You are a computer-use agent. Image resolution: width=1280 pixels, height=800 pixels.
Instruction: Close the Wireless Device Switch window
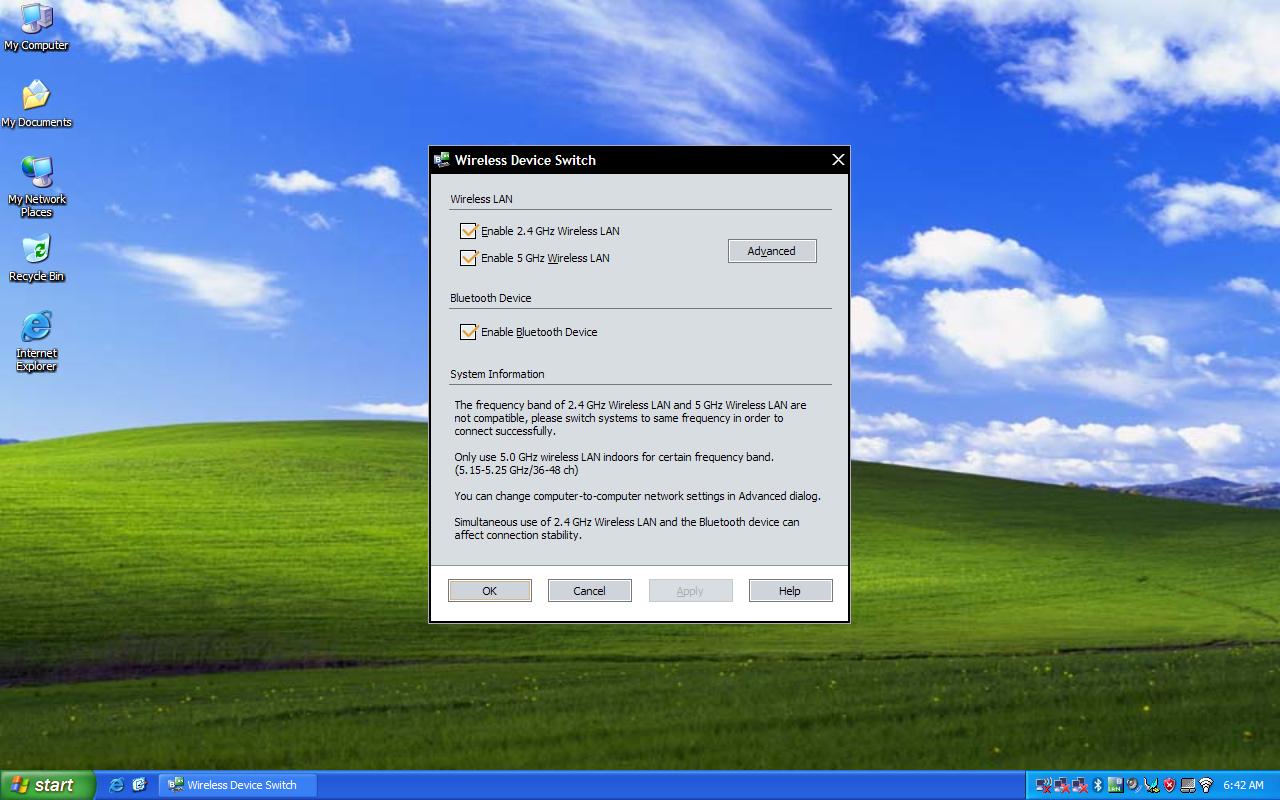(x=838, y=160)
